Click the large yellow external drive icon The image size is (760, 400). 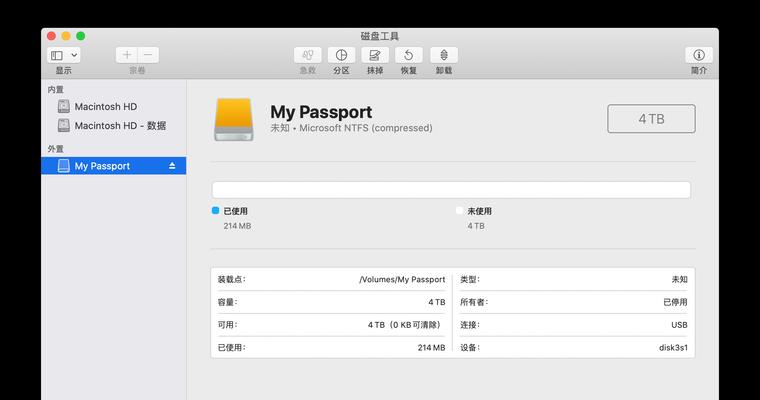(x=234, y=120)
